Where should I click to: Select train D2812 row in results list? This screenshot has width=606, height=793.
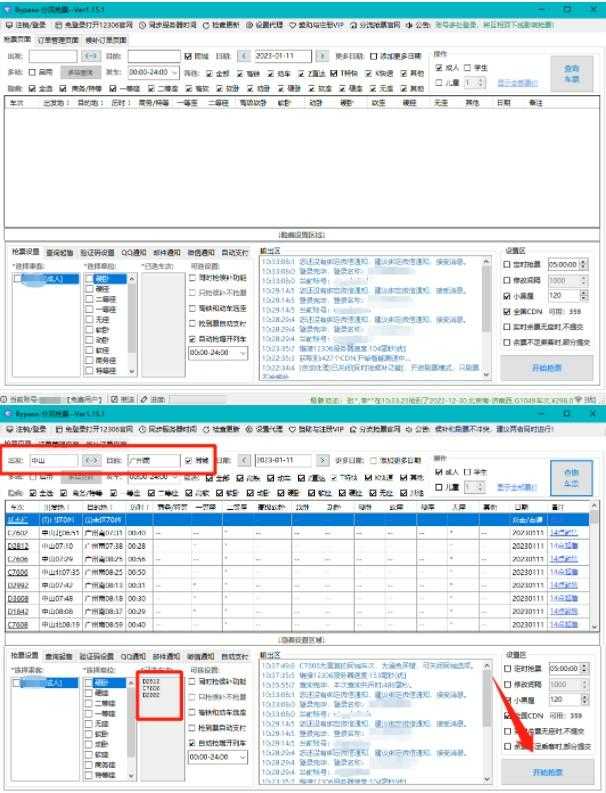(18, 546)
